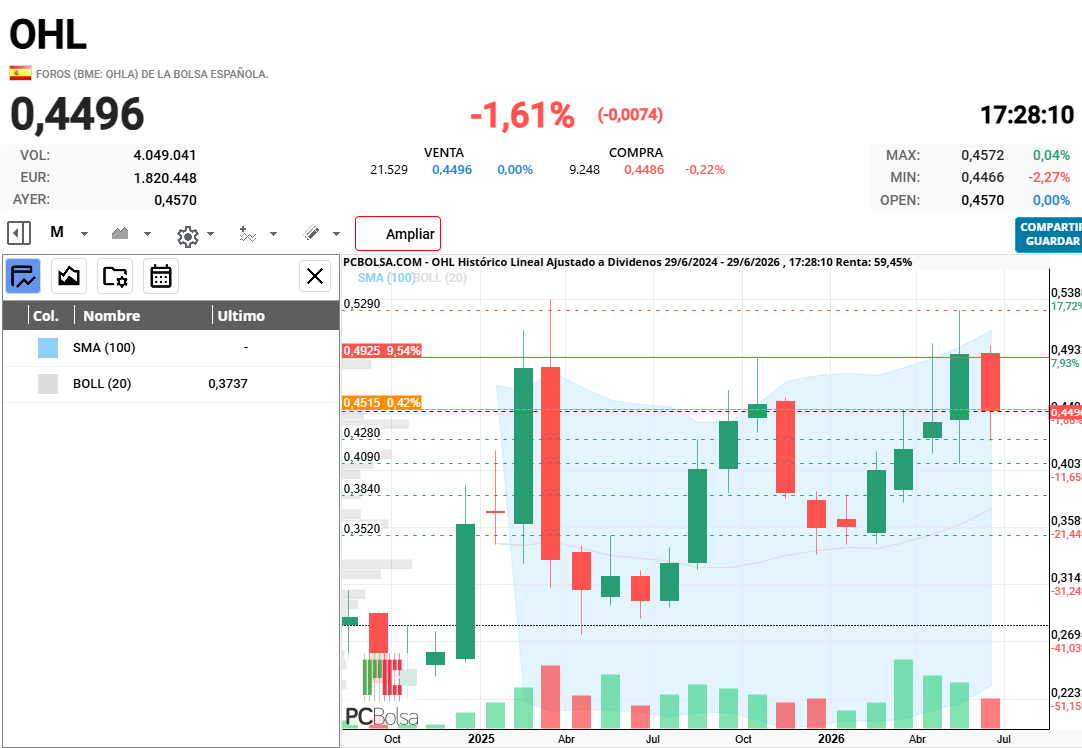Expand drawing tools dropdown arrow
The width and height of the screenshot is (1082, 748).
click(x=336, y=234)
